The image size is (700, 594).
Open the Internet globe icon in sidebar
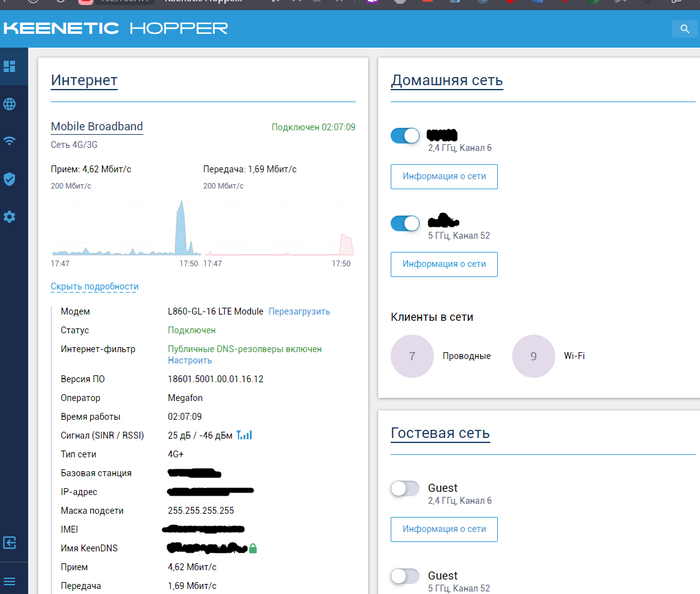pyautogui.click(x=9, y=104)
